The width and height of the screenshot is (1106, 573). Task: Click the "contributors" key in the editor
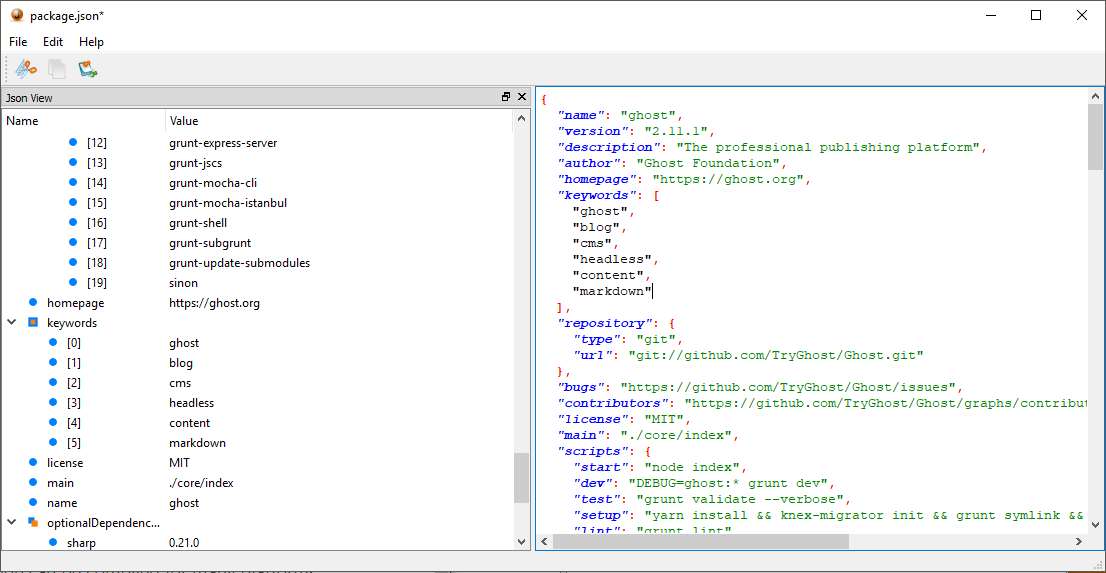[612, 403]
